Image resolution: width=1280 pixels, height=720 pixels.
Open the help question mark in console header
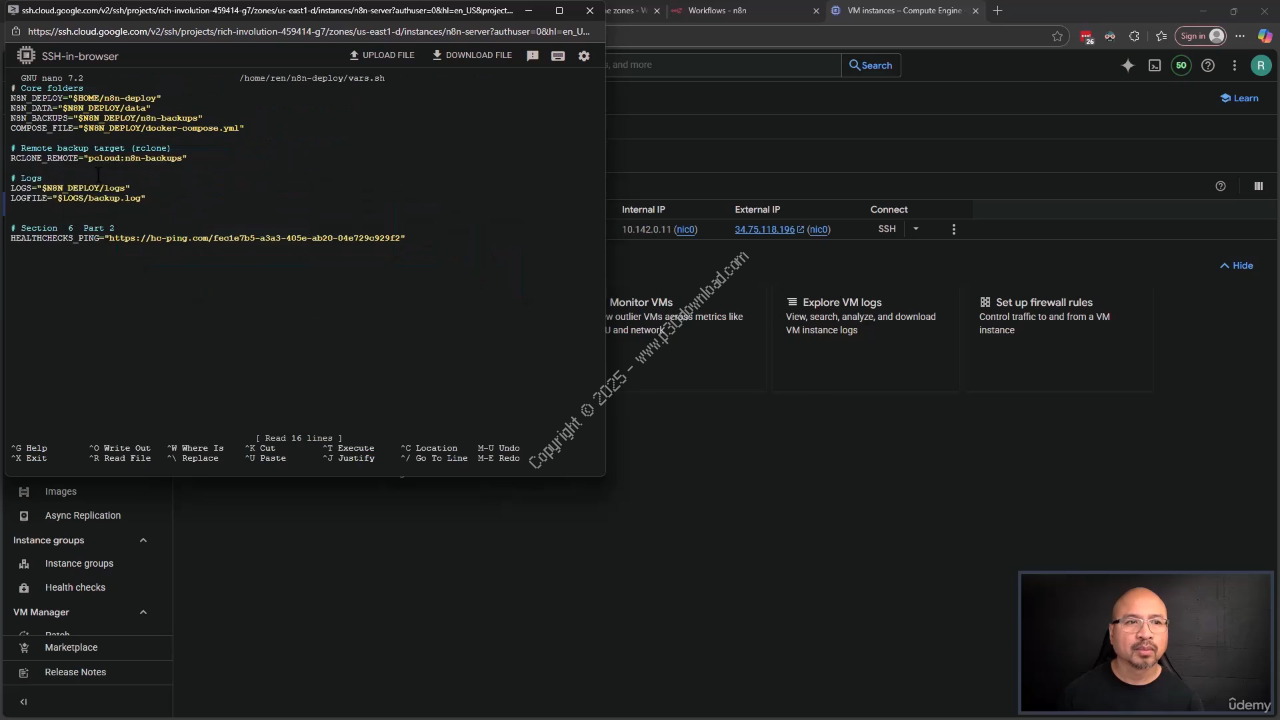point(1207,65)
